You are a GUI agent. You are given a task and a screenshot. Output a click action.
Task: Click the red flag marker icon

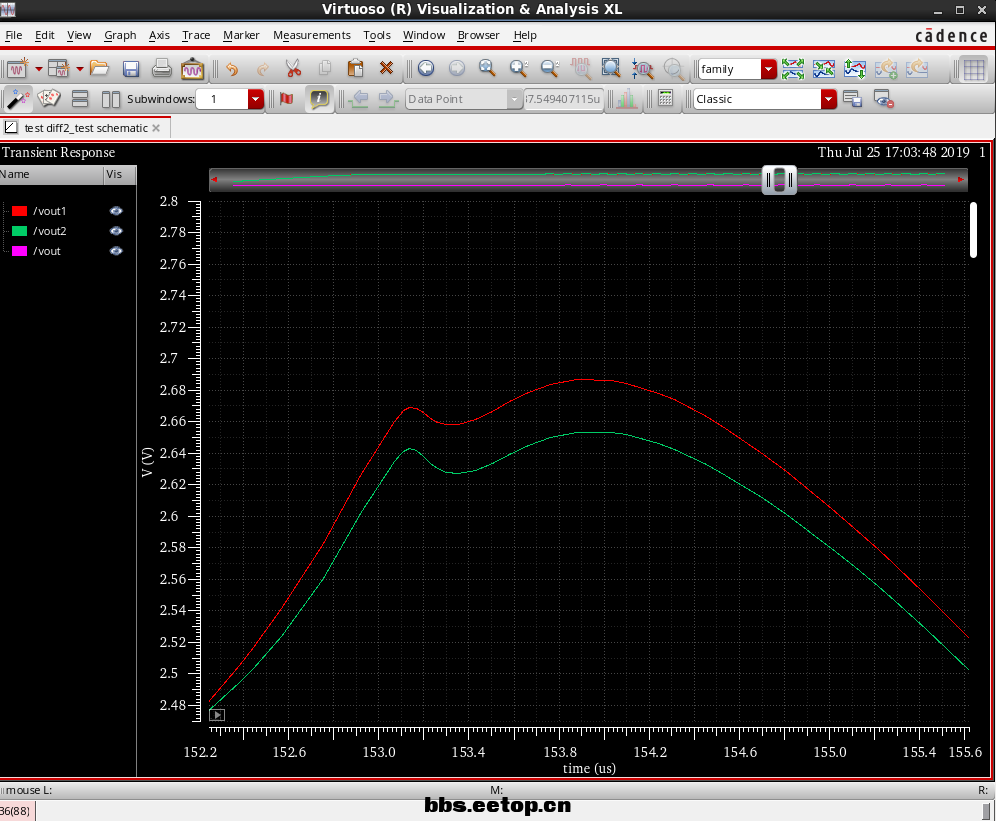click(286, 98)
